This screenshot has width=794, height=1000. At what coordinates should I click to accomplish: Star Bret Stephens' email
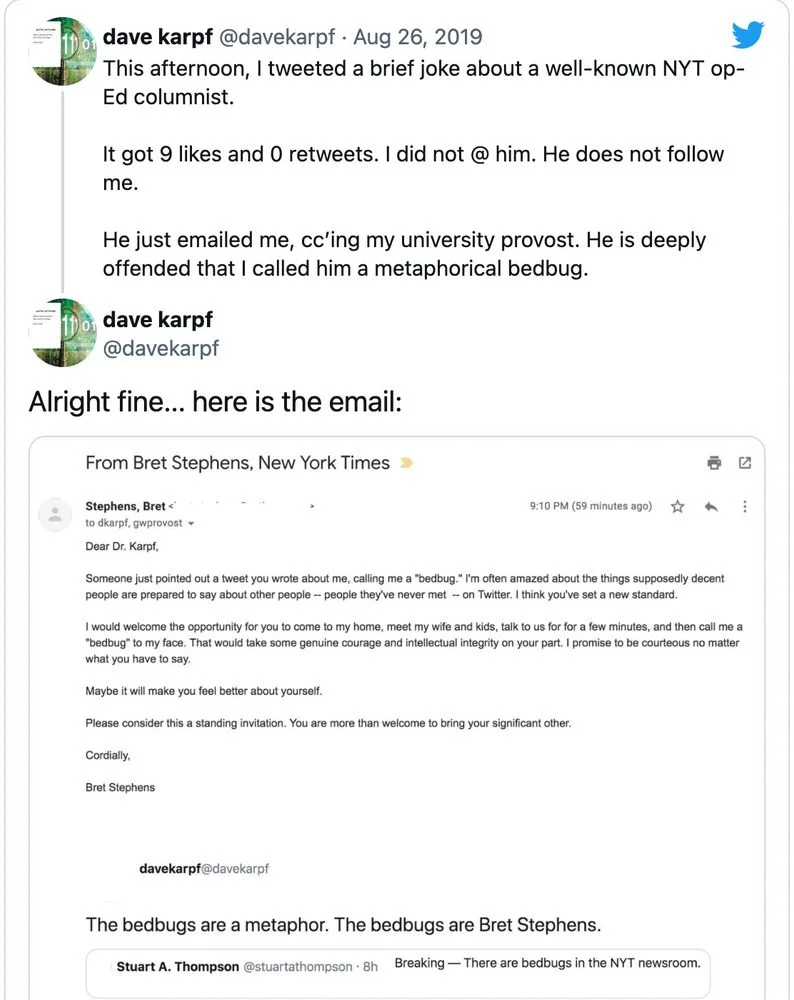coord(677,506)
